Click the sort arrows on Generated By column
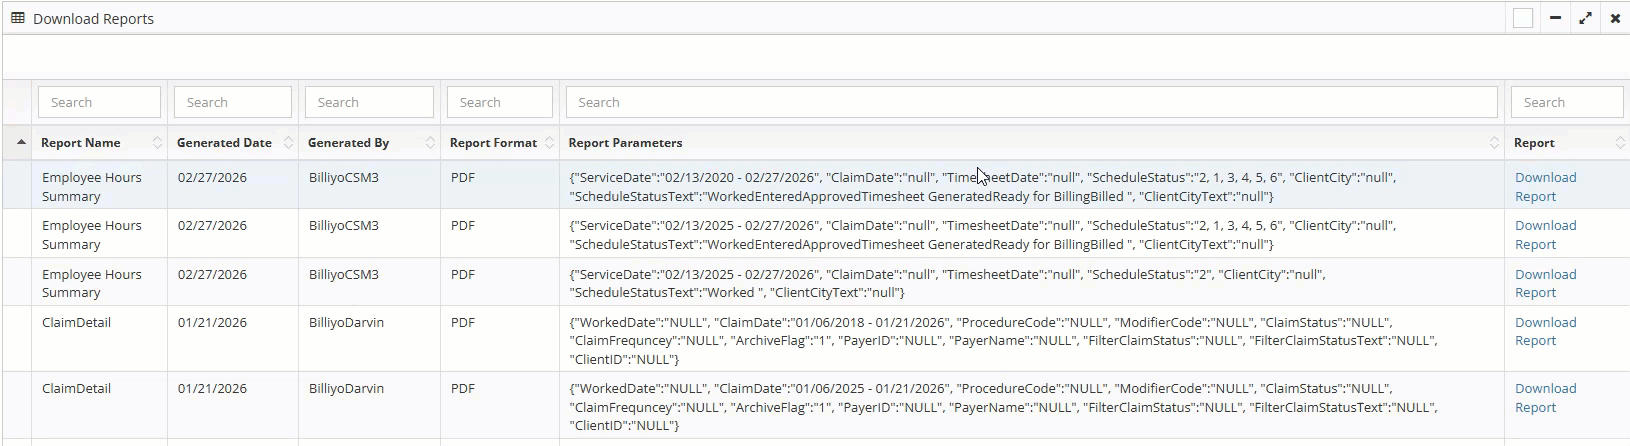 tap(430, 143)
